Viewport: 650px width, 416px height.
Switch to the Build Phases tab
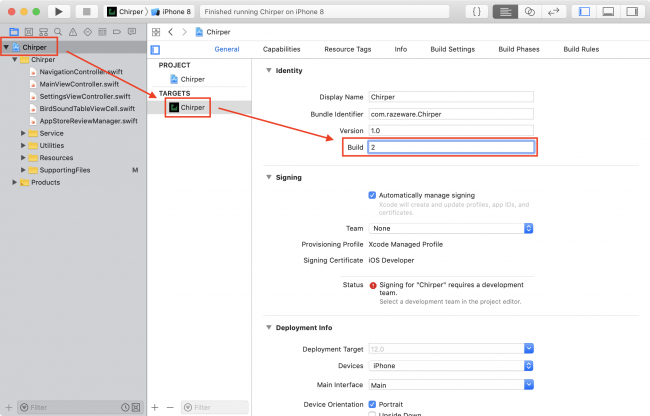tap(519, 49)
